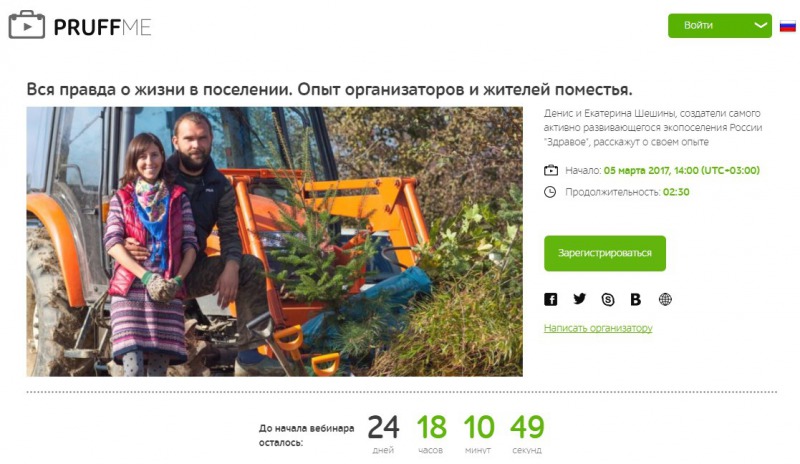Share the webinar via Twitter icon
The image size is (800, 464).
579,299
